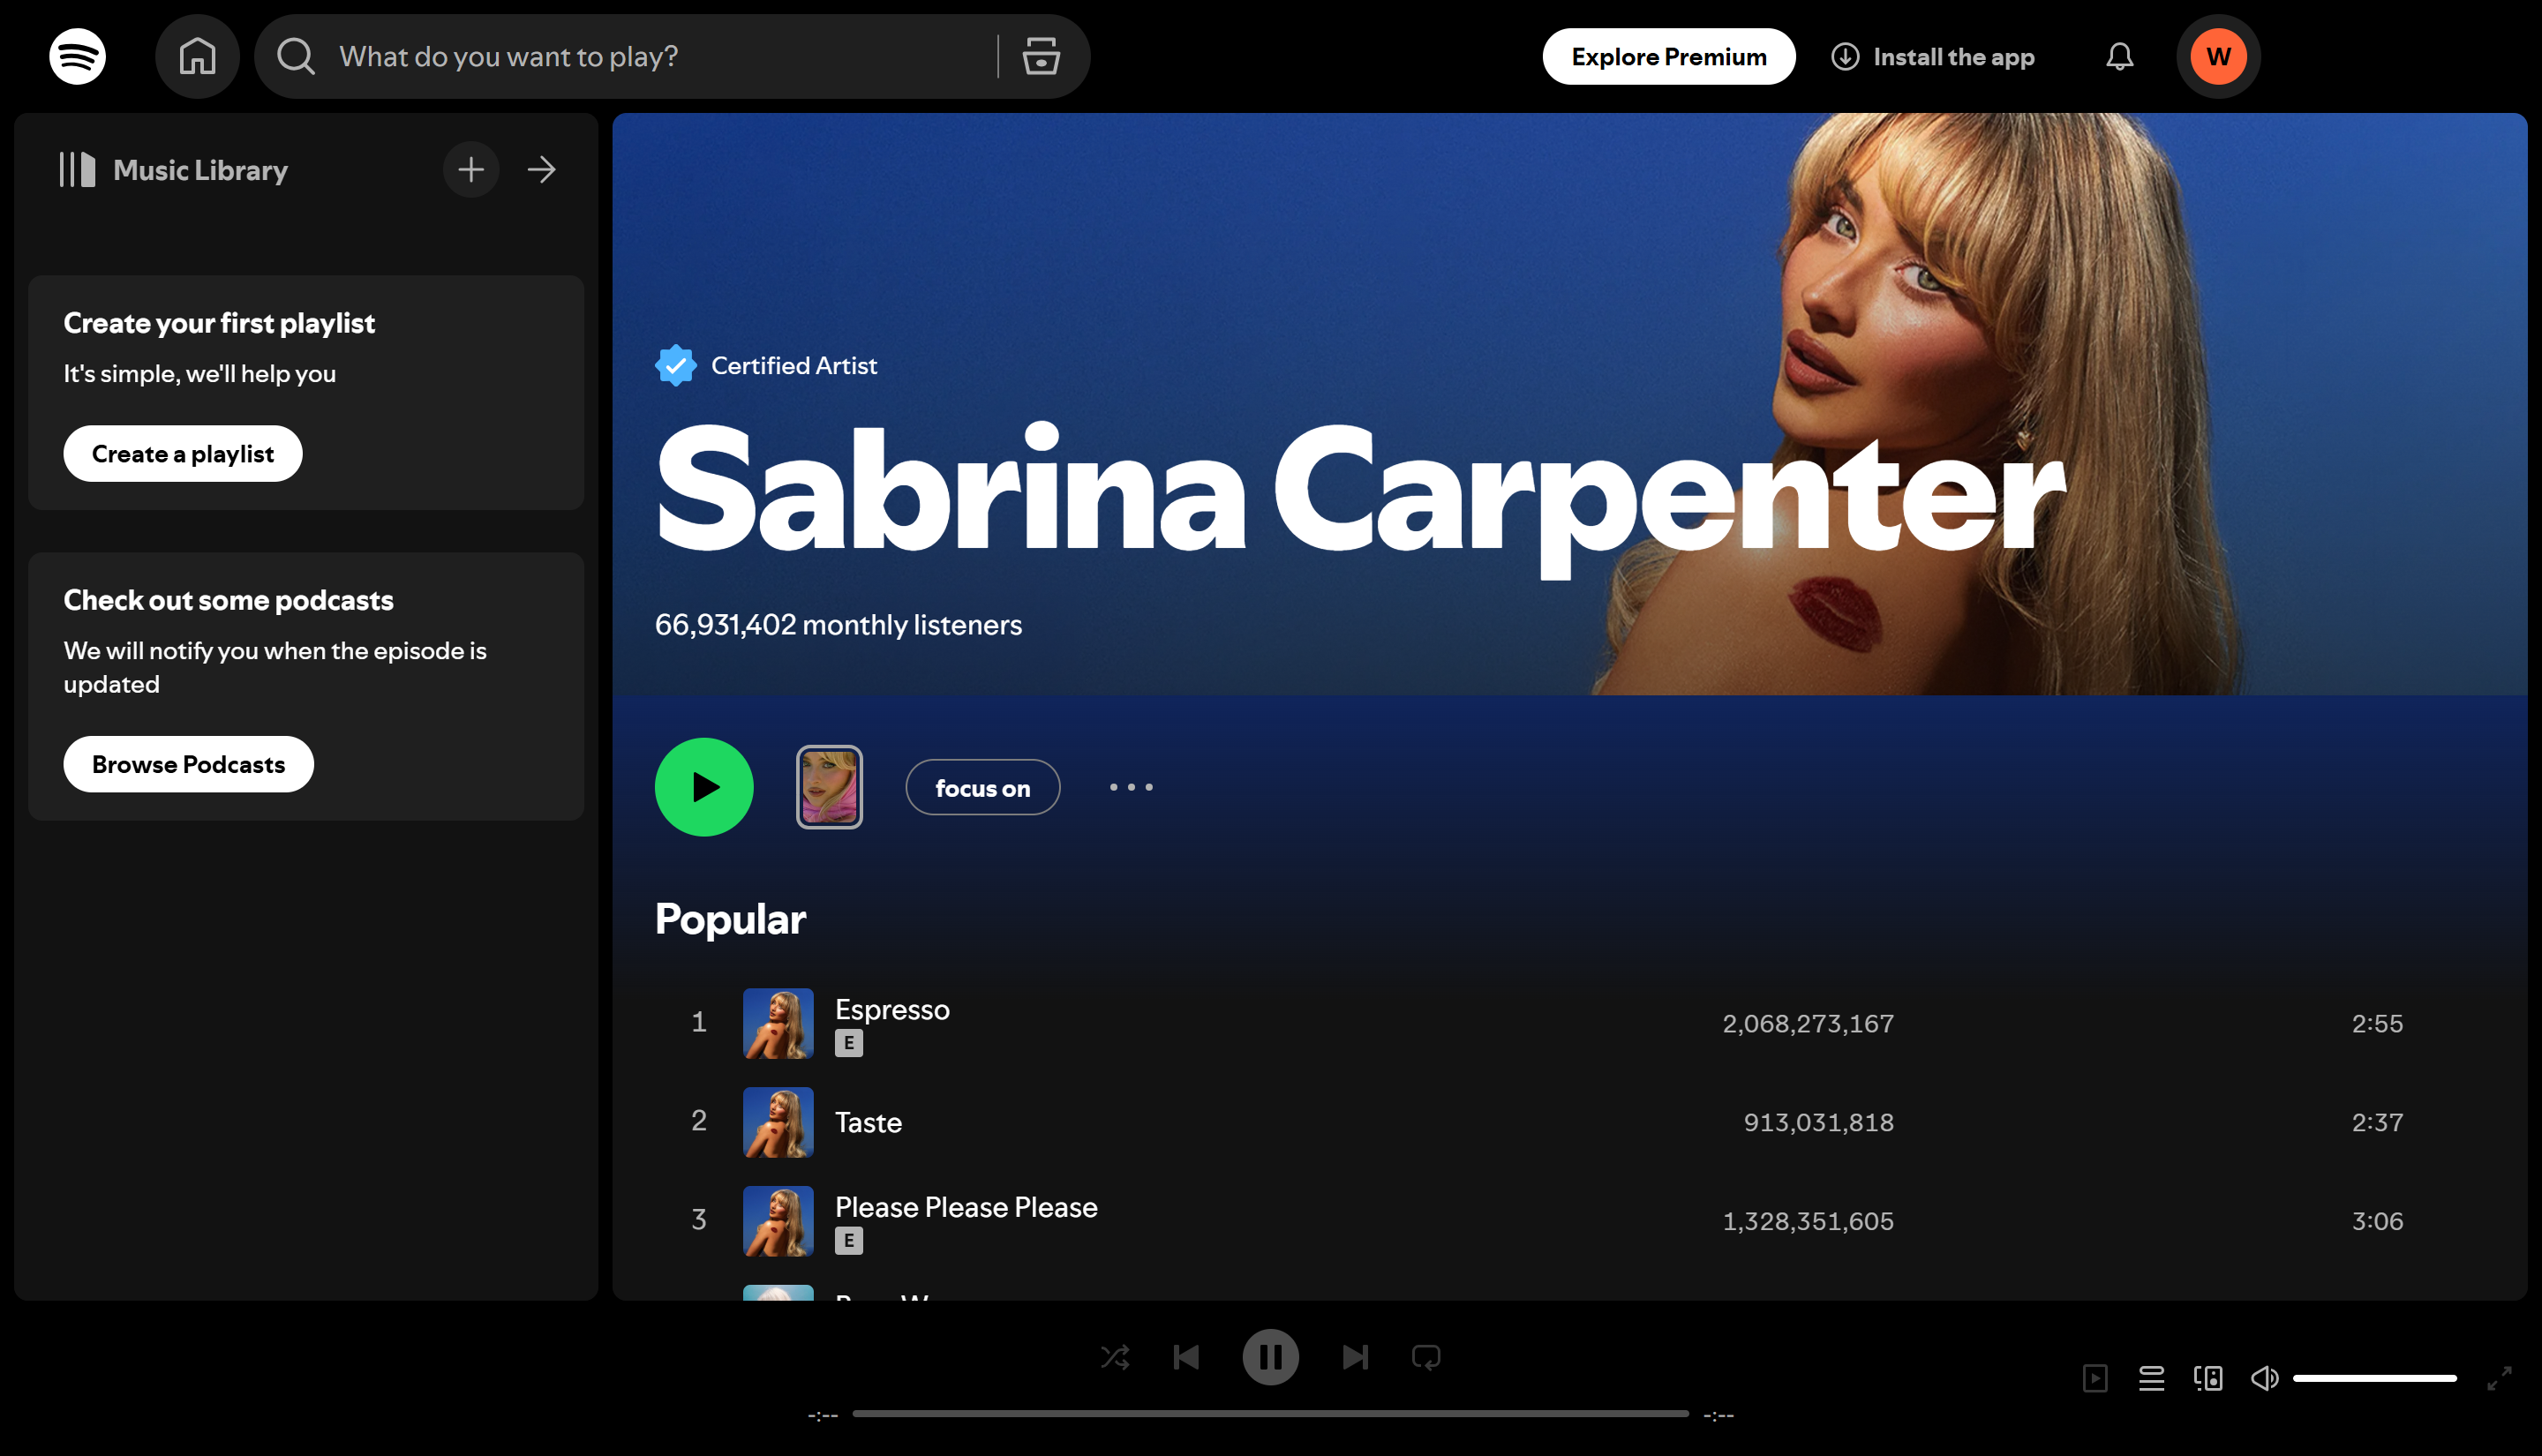Open notifications bell icon
This screenshot has height=1456, width=2542.
click(2119, 57)
